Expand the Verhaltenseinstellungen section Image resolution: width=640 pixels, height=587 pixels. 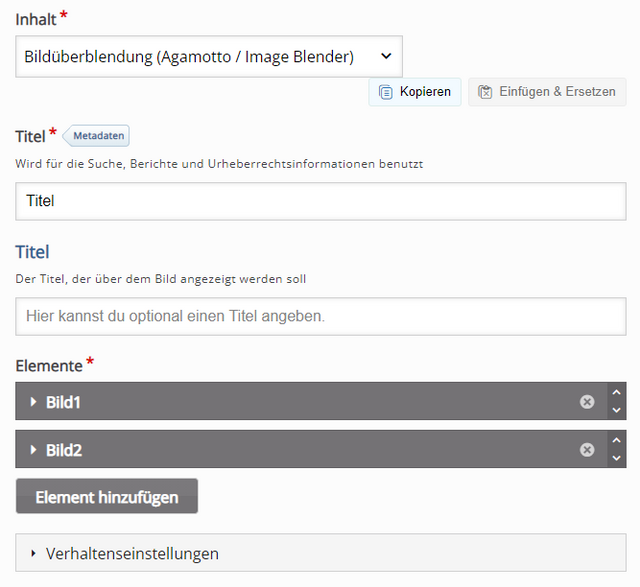321,553
